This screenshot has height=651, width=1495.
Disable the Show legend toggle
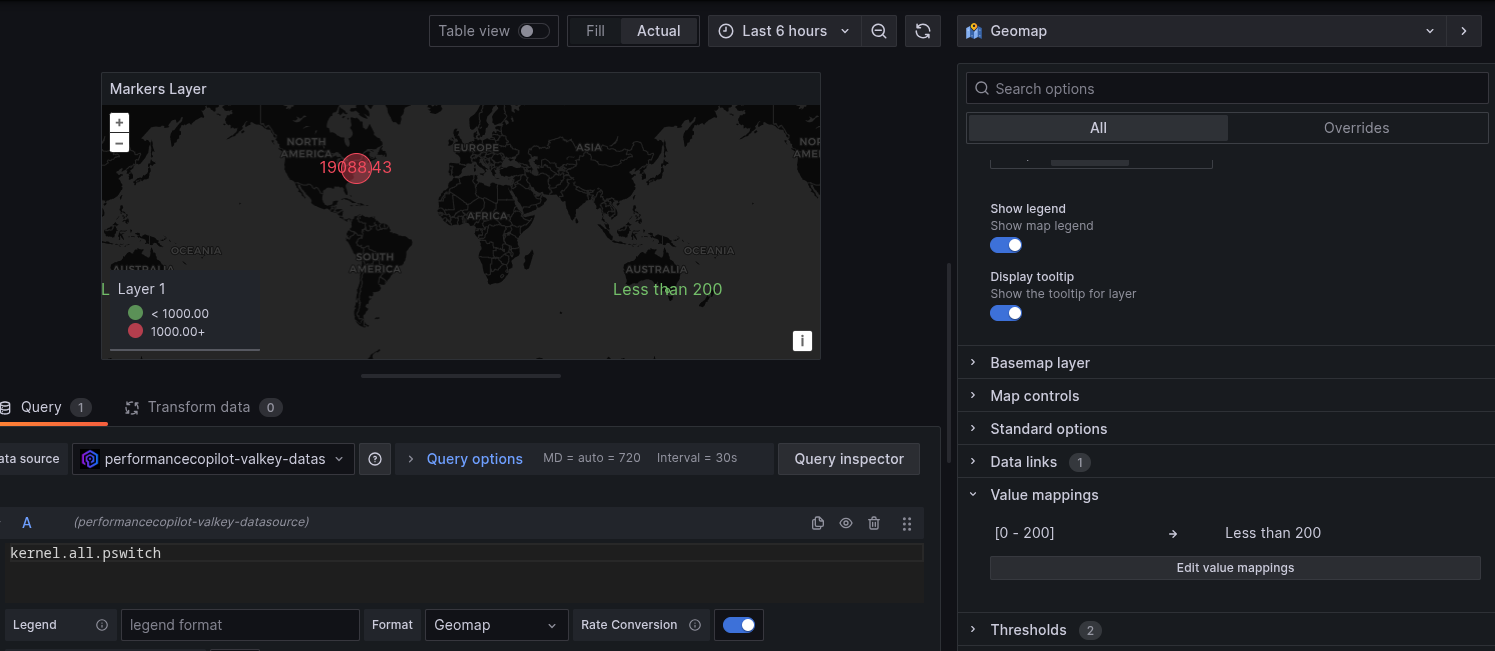[x=1006, y=245]
